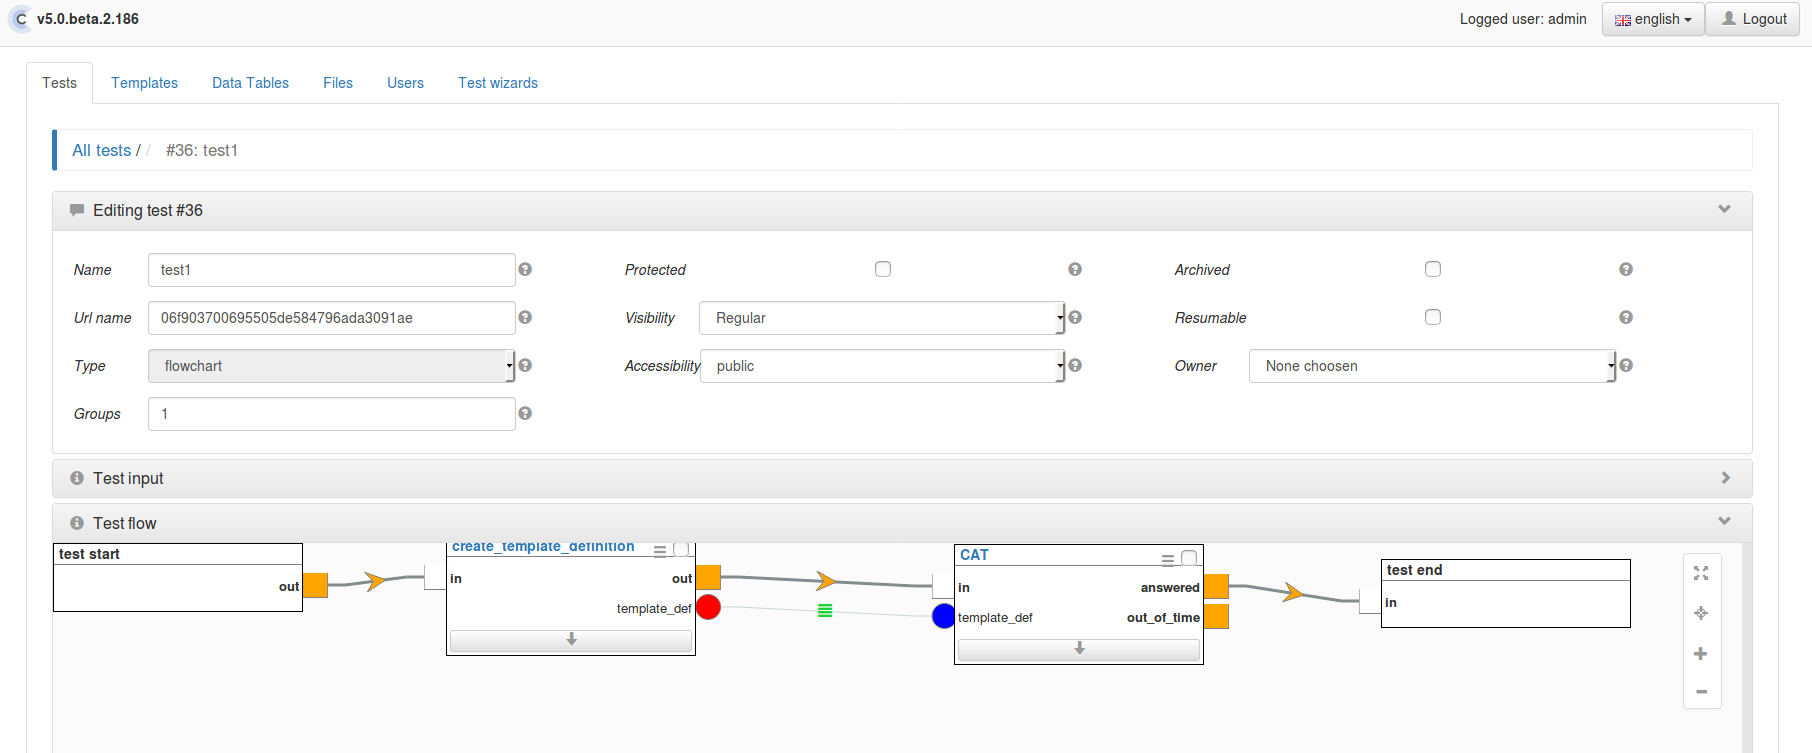Click help icon for the Visibility dropdown
1812x753 pixels.
tap(1075, 317)
